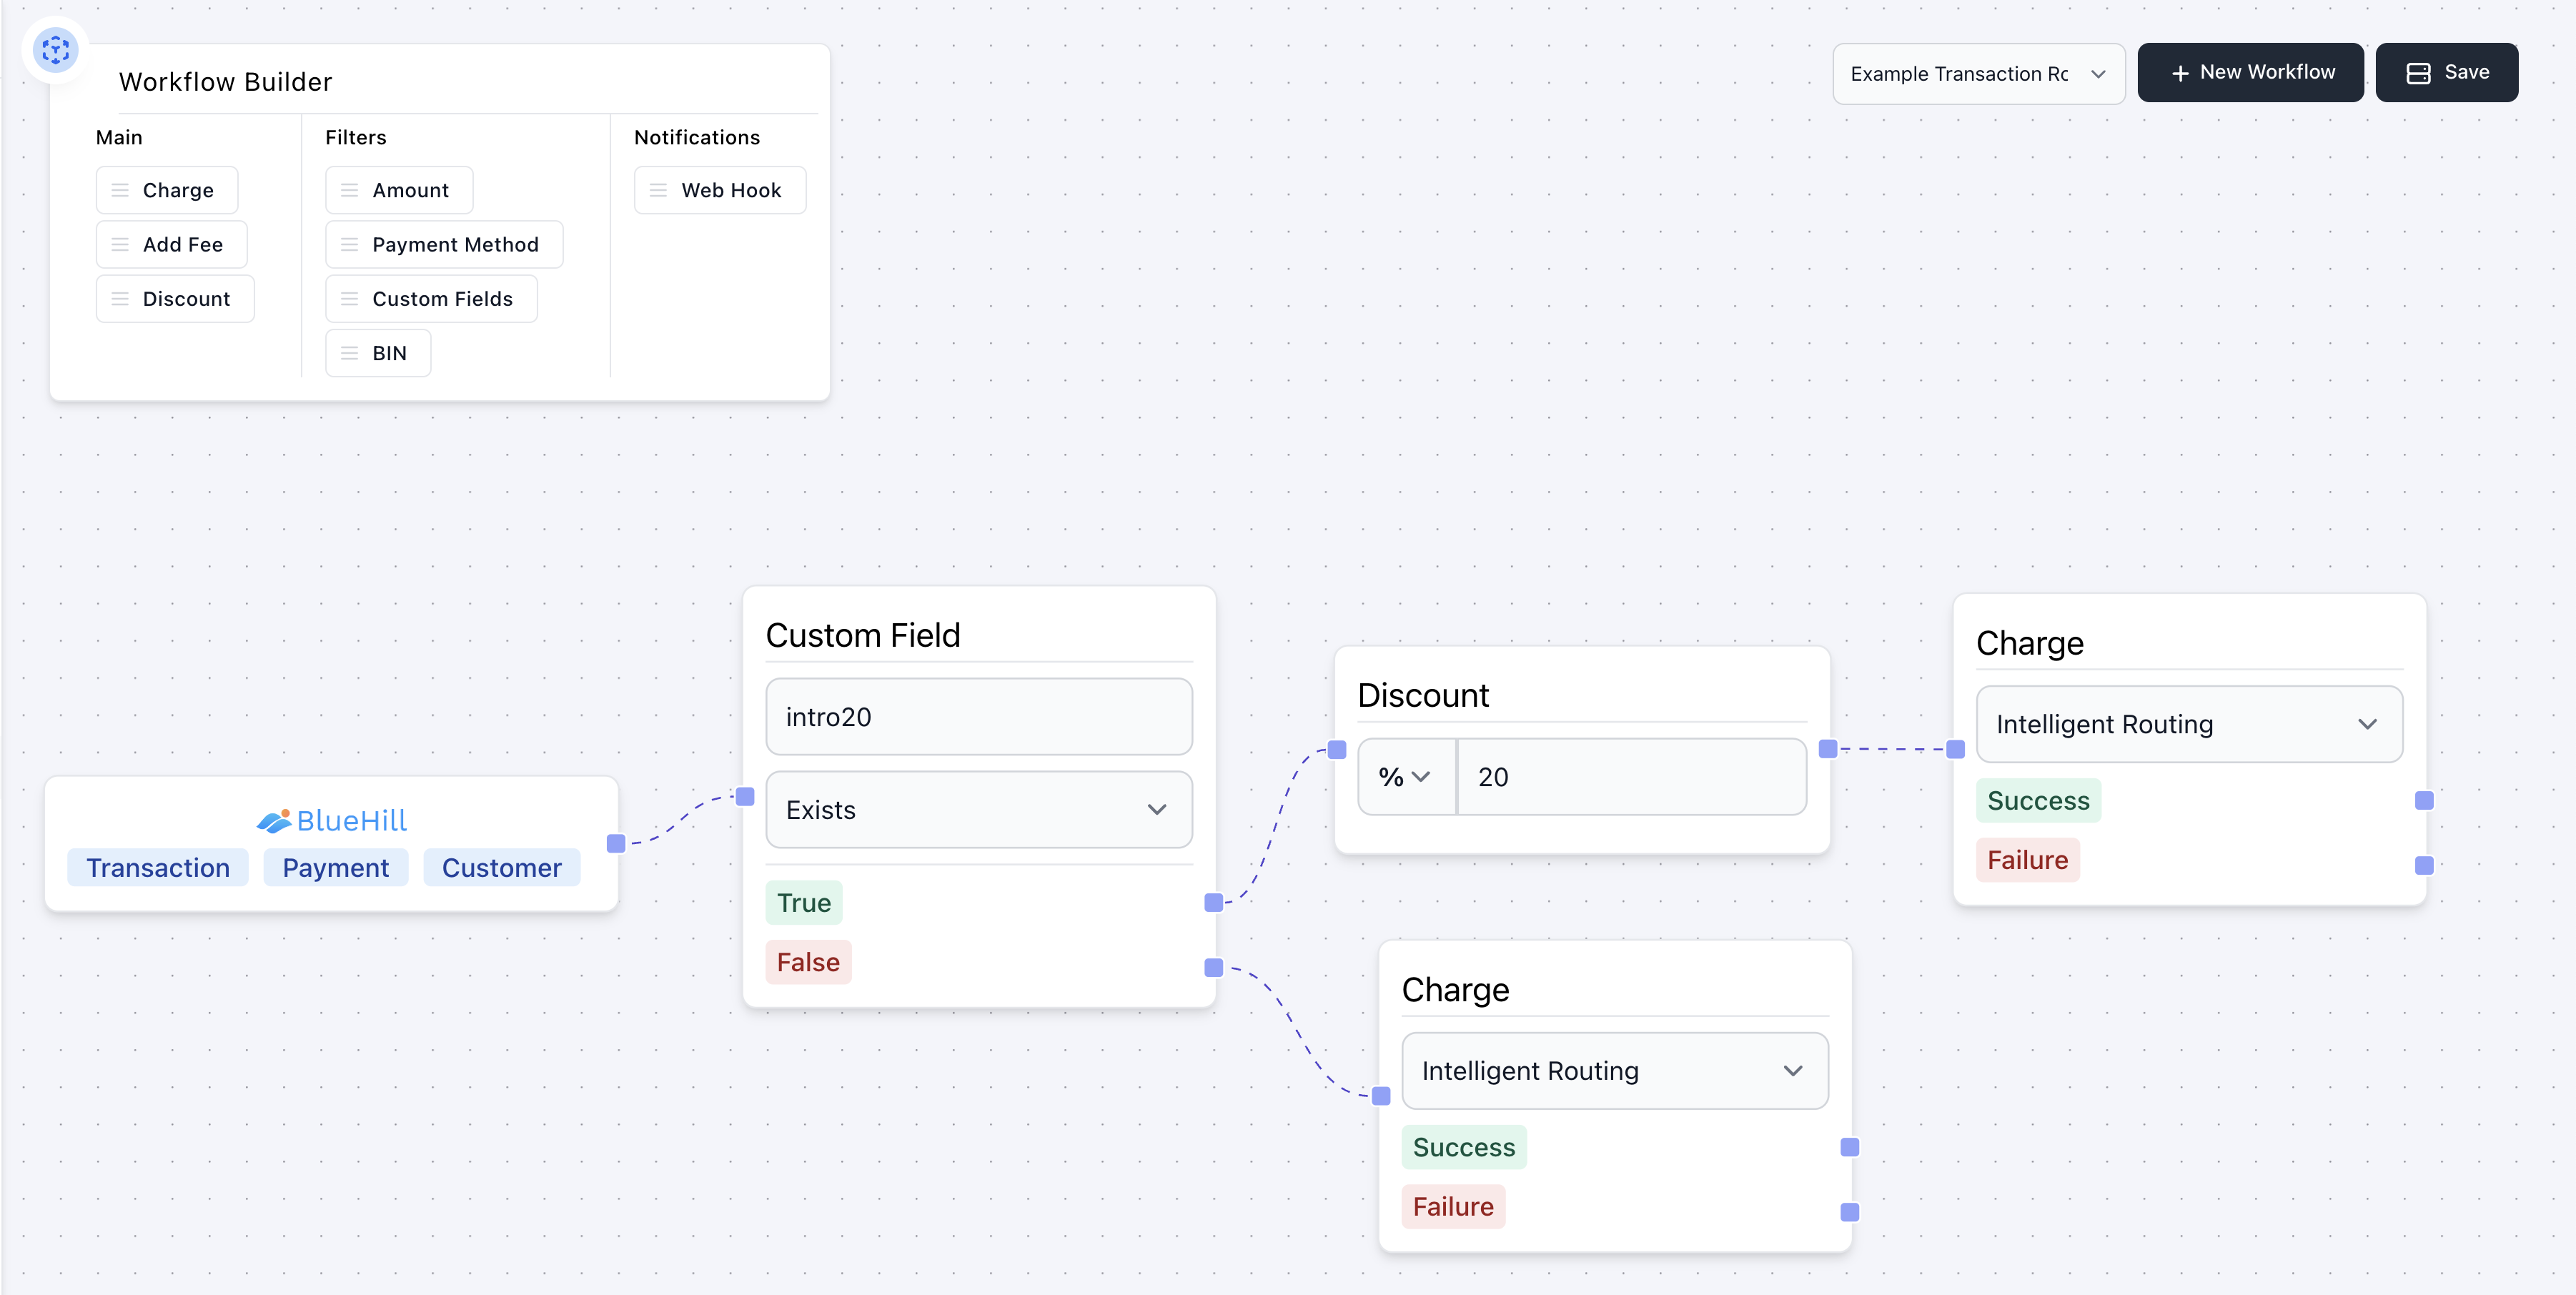Open the lower Charge Intelligent Routing dropdown

tap(1615, 1071)
